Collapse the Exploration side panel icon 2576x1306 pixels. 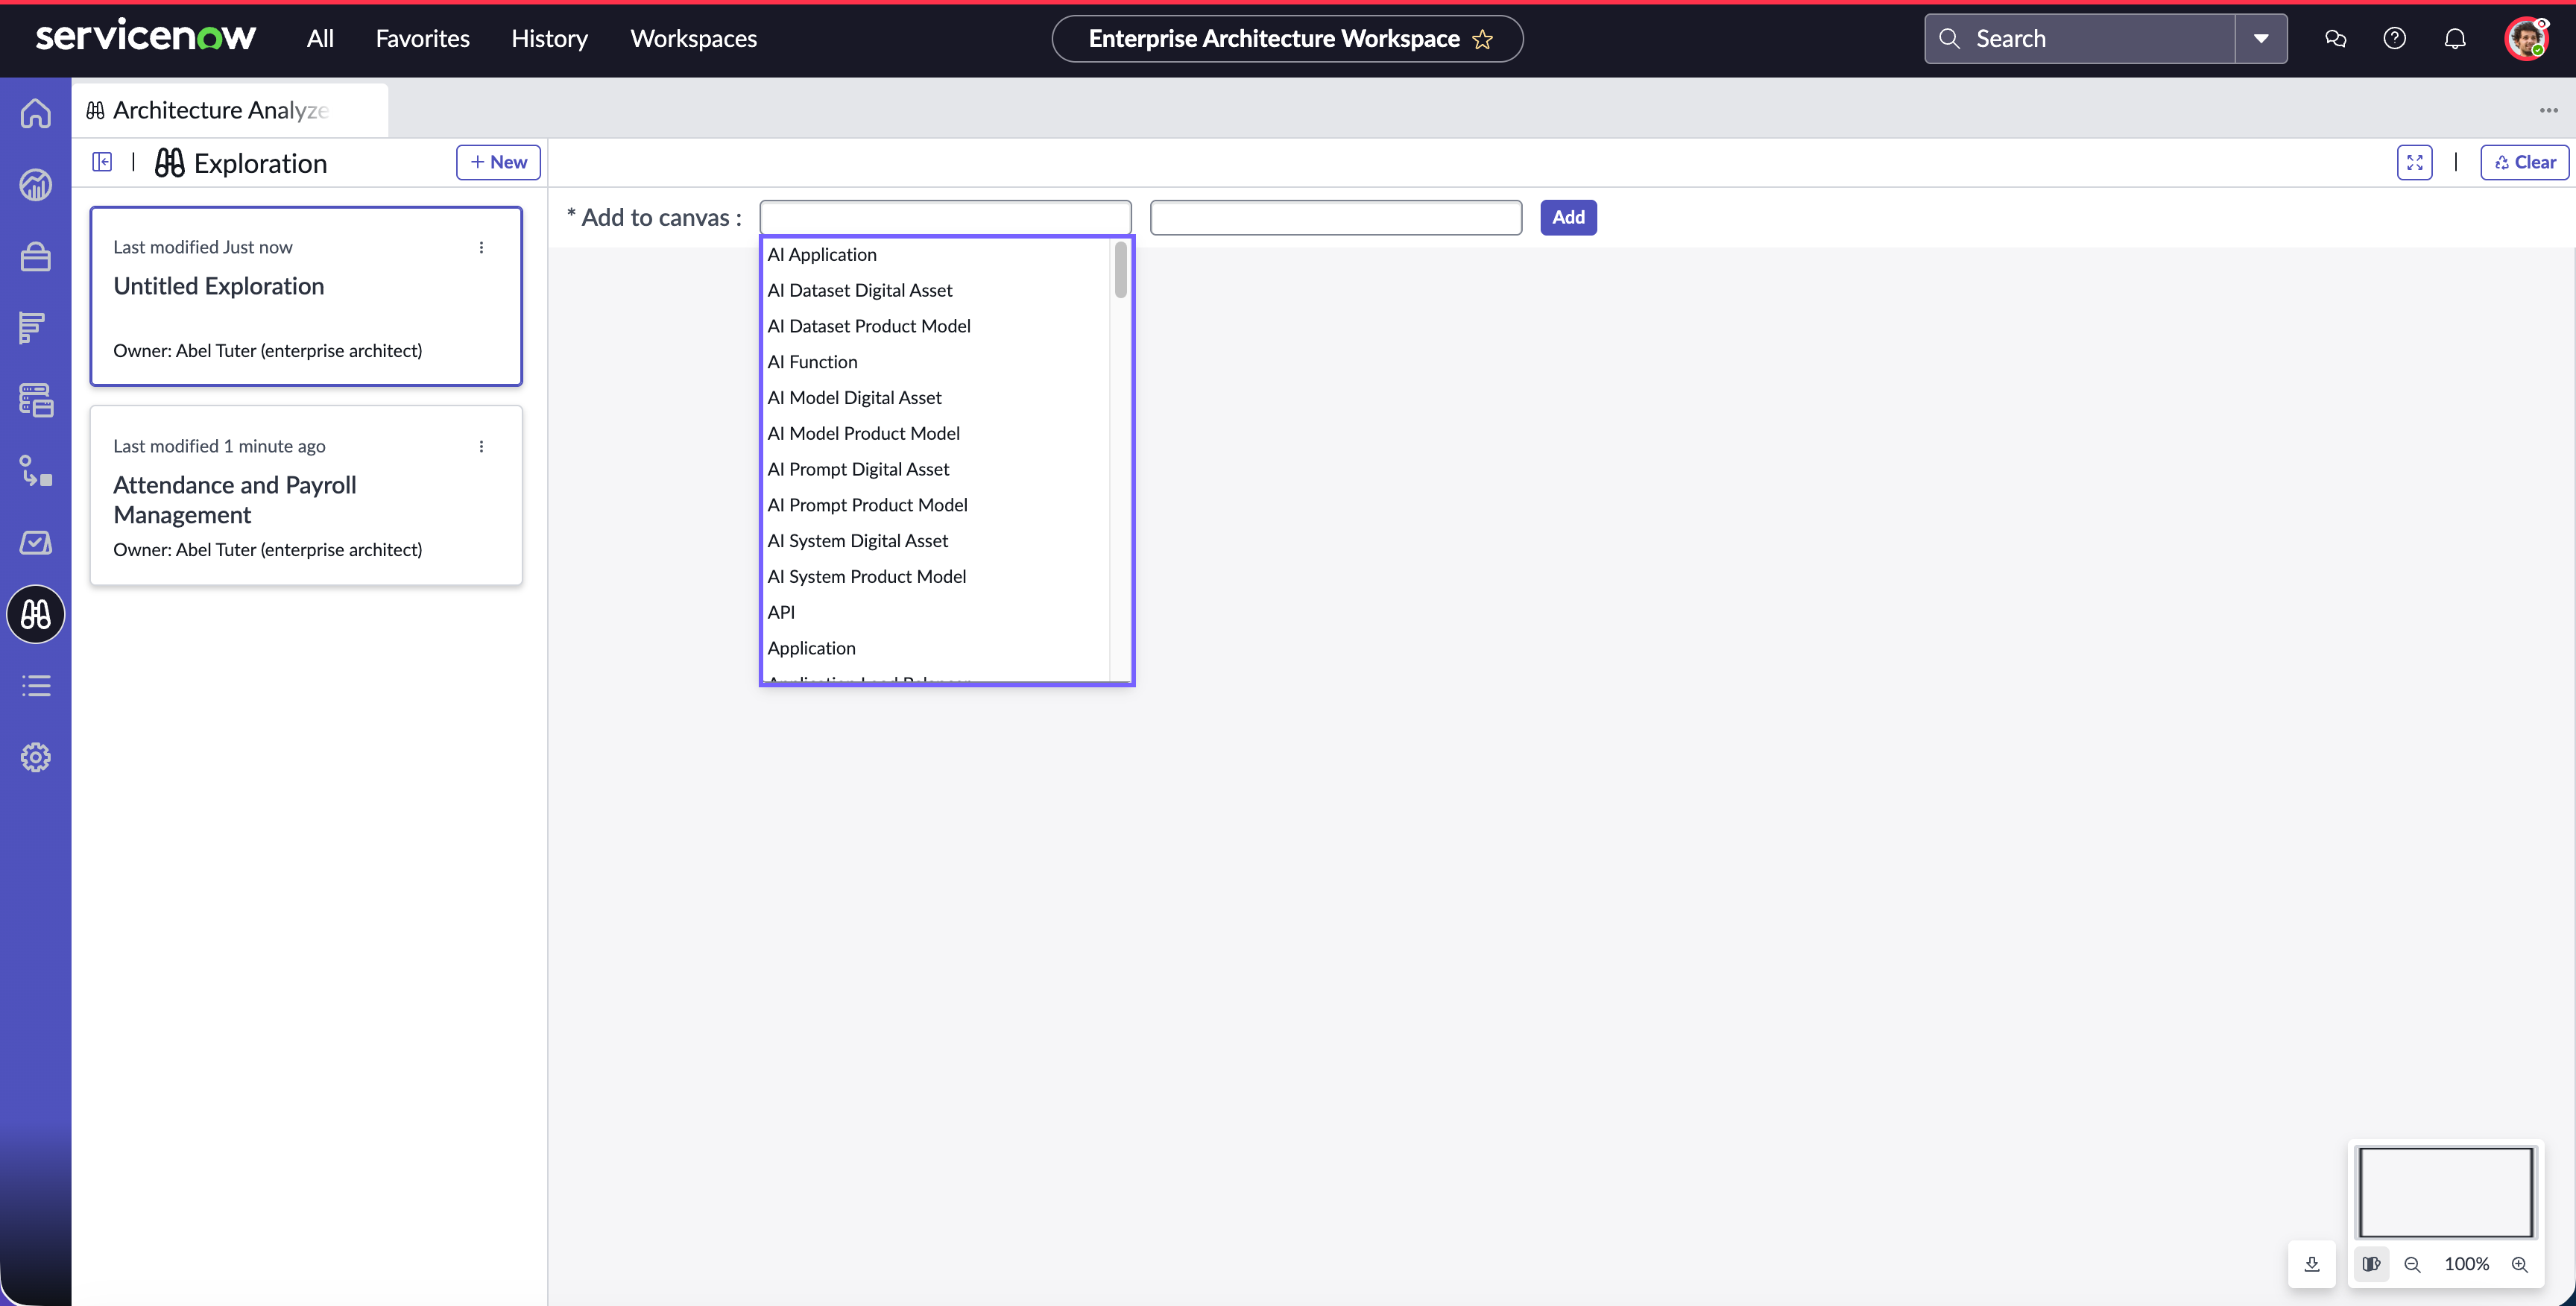(x=102, y=162)
